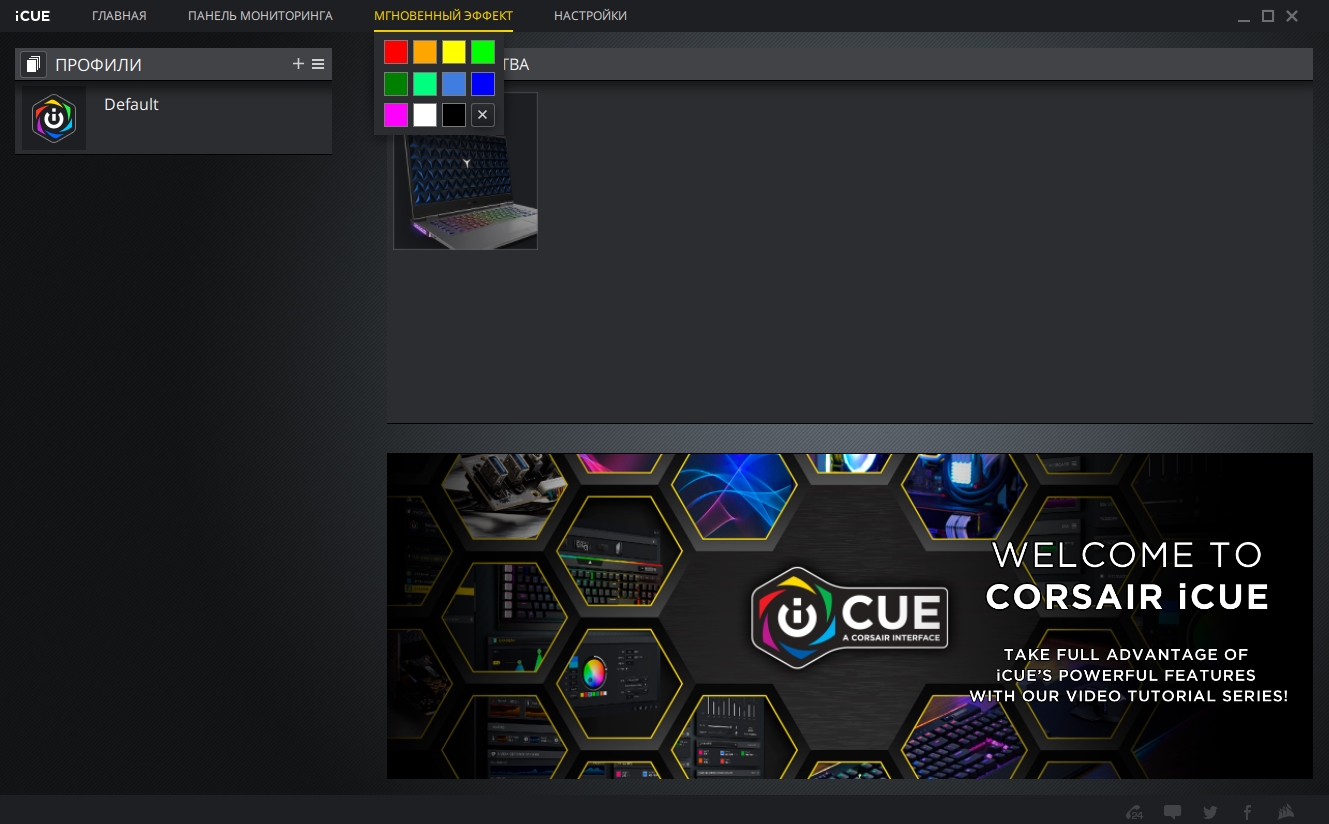This screenshot has width=1329, height=824.
Task: Open the 24-hour phone support icon
Action: pyautogui.click(x=1134, y=812)
